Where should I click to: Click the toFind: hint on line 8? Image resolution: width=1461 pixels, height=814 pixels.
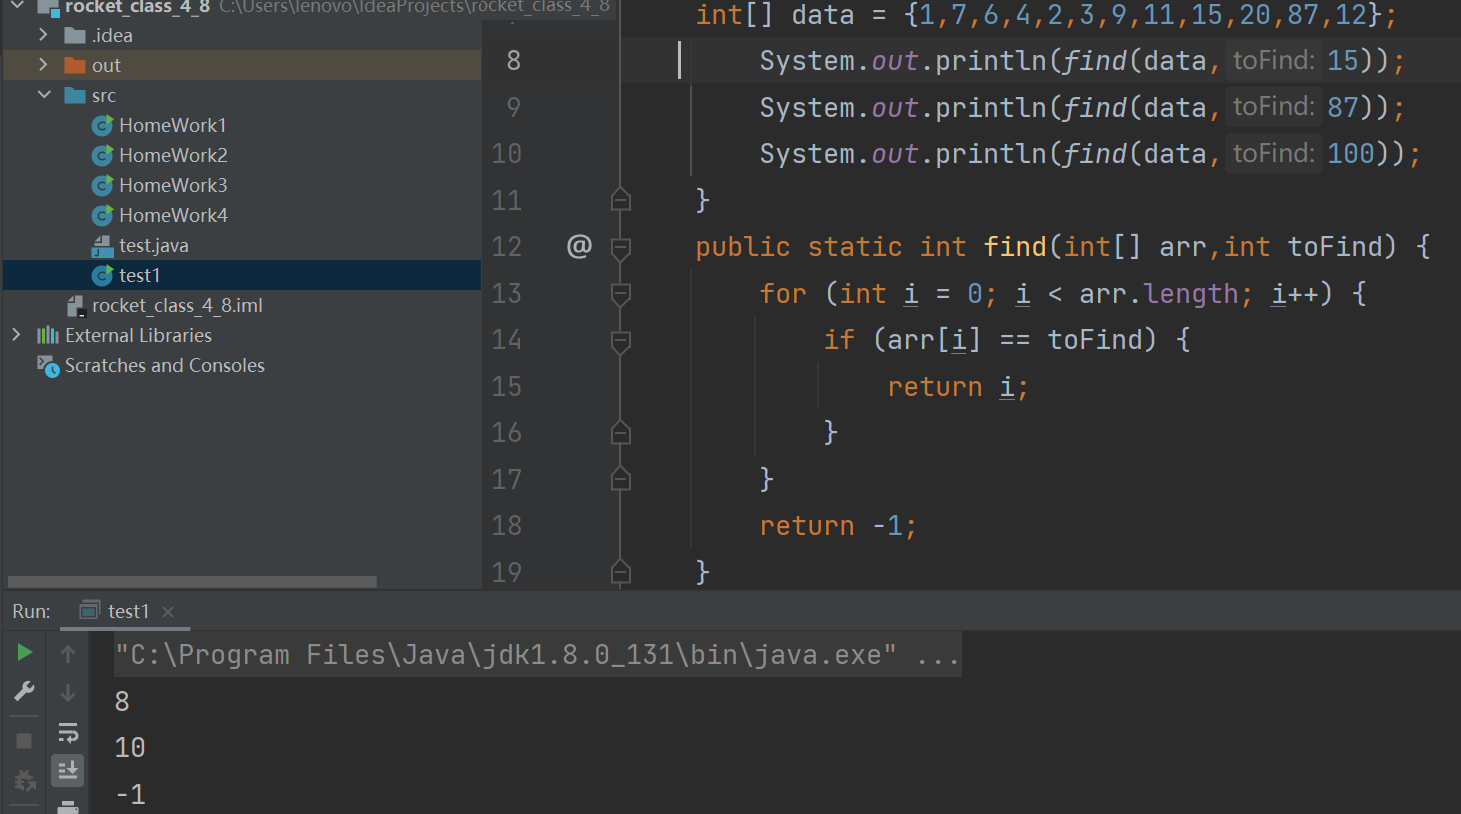(x=1273, y=60)
